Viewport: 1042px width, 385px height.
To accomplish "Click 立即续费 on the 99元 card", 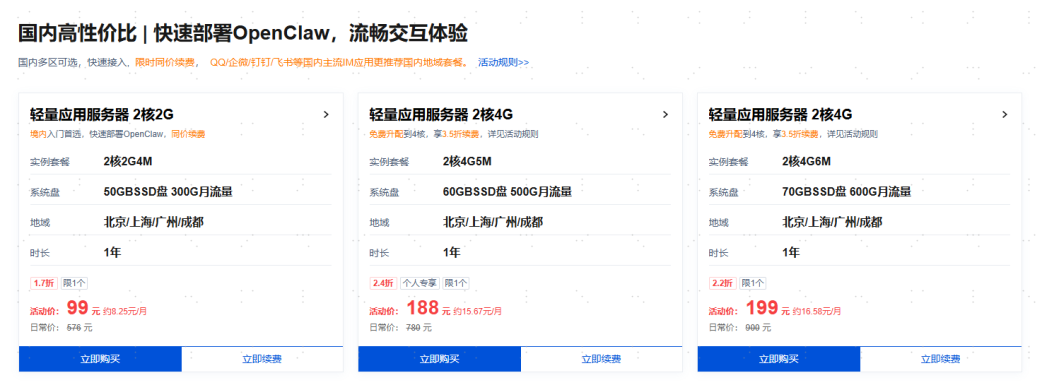I will tap(262, 359).
